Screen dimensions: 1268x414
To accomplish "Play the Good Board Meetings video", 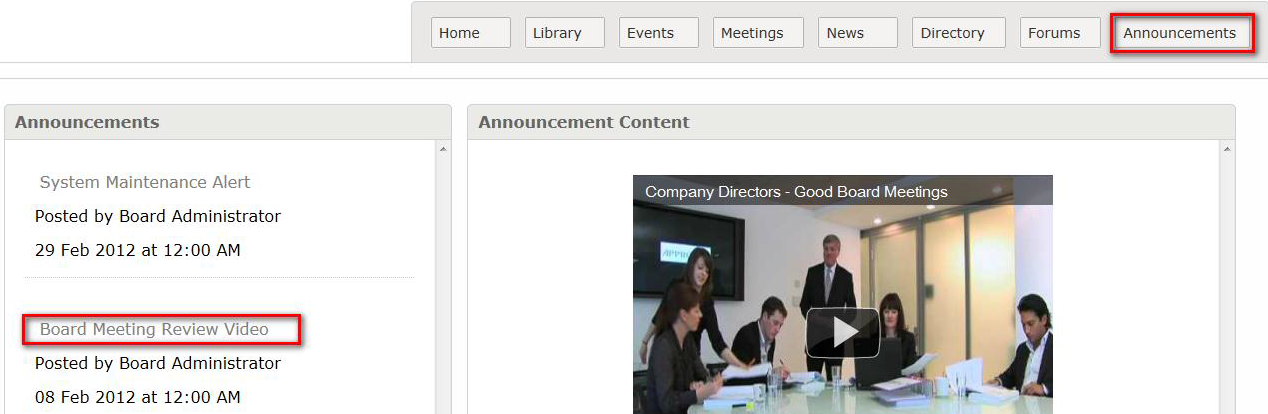I will click(x=842, y=332).
